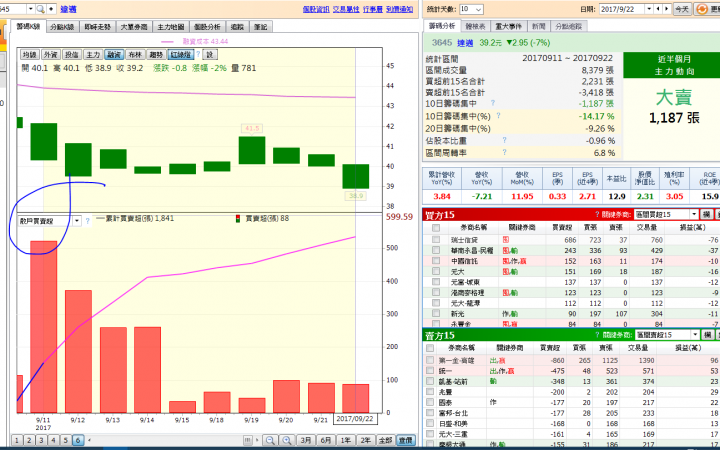This screenshot has width=720, height=450.
Task: Open the 新聞 tab
Action: 539,26
